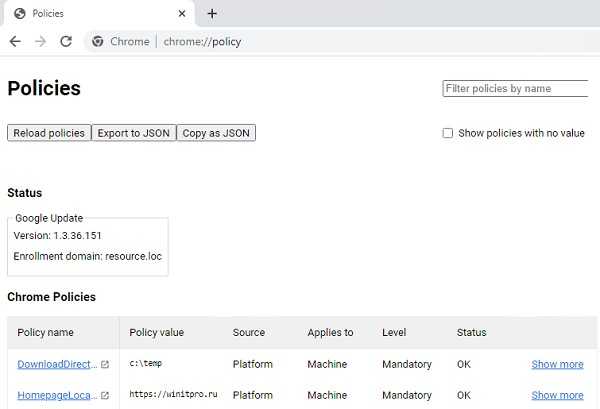Open external link icon beside HomepageLoca policy
Screen dimensions: 600x409
click(x=105, y=395)
